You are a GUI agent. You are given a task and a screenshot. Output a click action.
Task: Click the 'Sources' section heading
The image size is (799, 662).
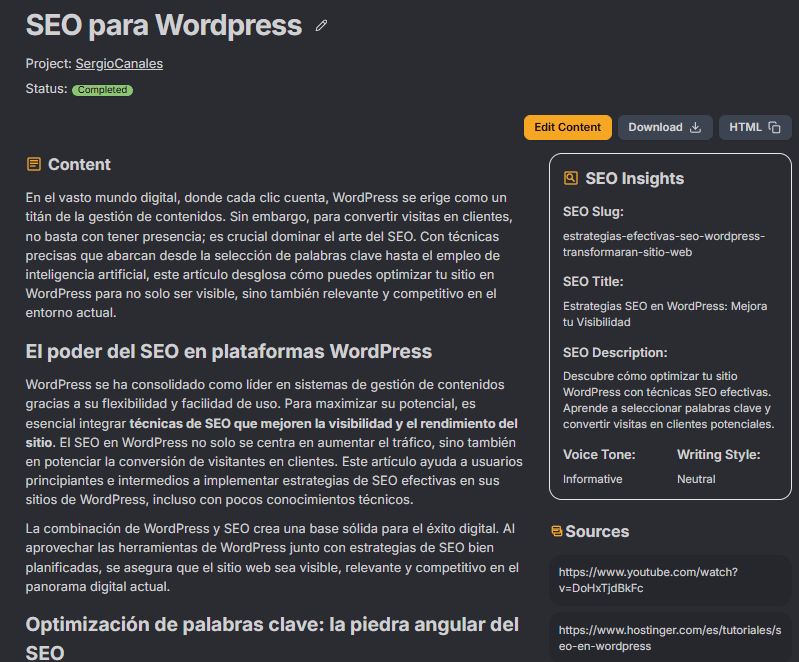(x=597, y=532)
